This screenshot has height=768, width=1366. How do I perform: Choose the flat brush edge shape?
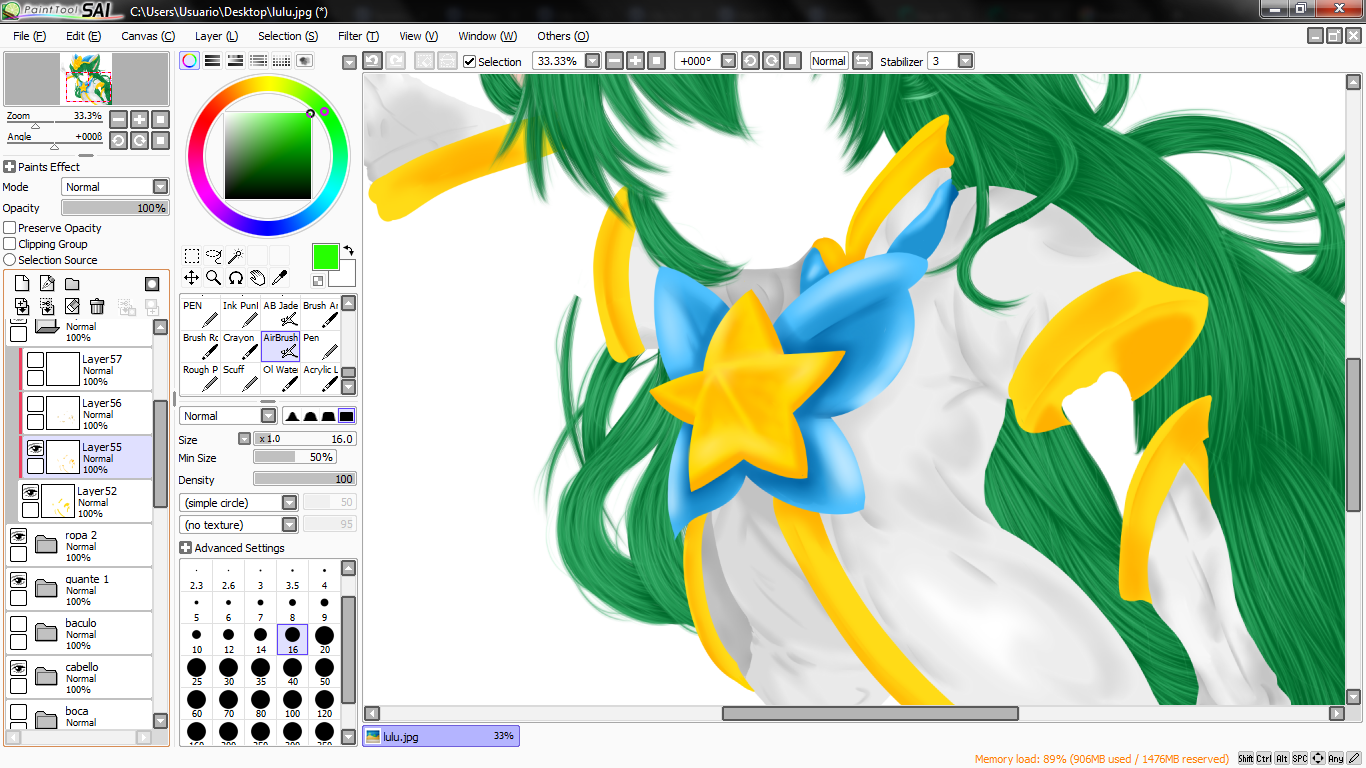(346, 416)
